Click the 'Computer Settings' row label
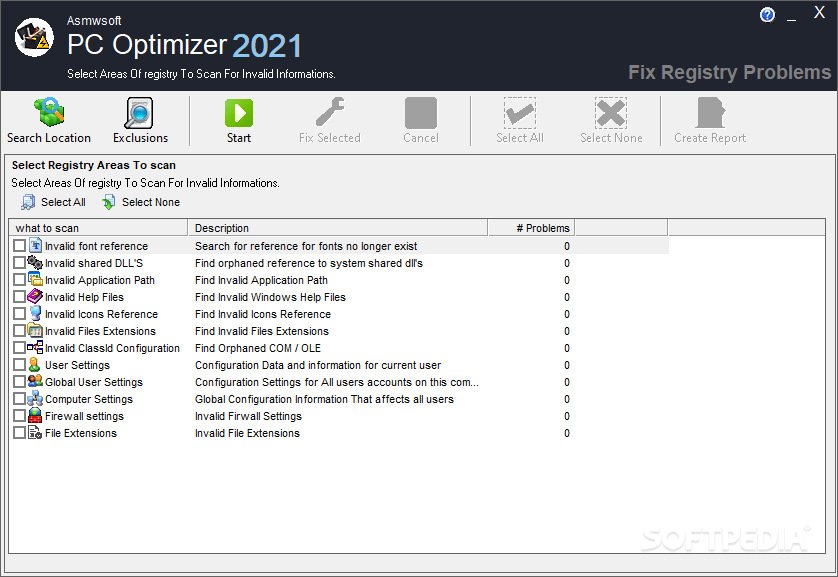Screen dimensions: 838x577 89,399
